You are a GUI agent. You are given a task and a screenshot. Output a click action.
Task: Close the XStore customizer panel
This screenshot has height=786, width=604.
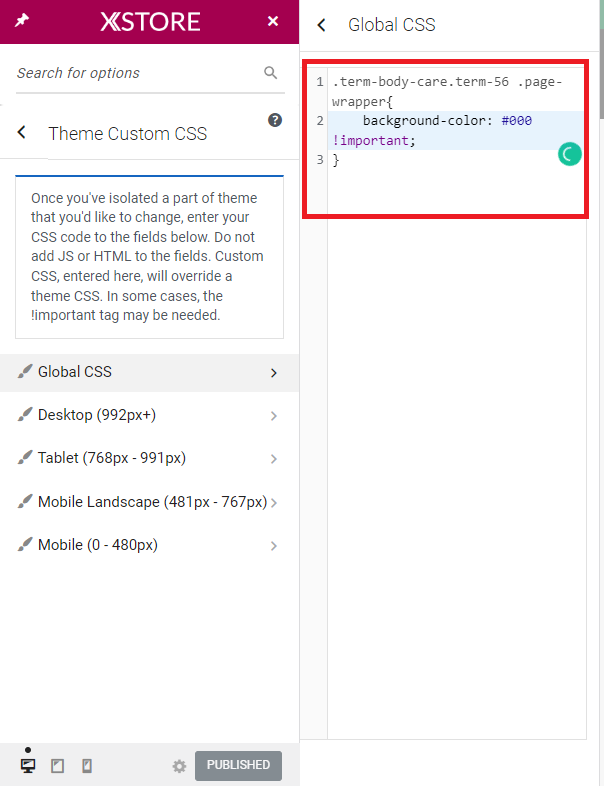[x=273, y=21]
